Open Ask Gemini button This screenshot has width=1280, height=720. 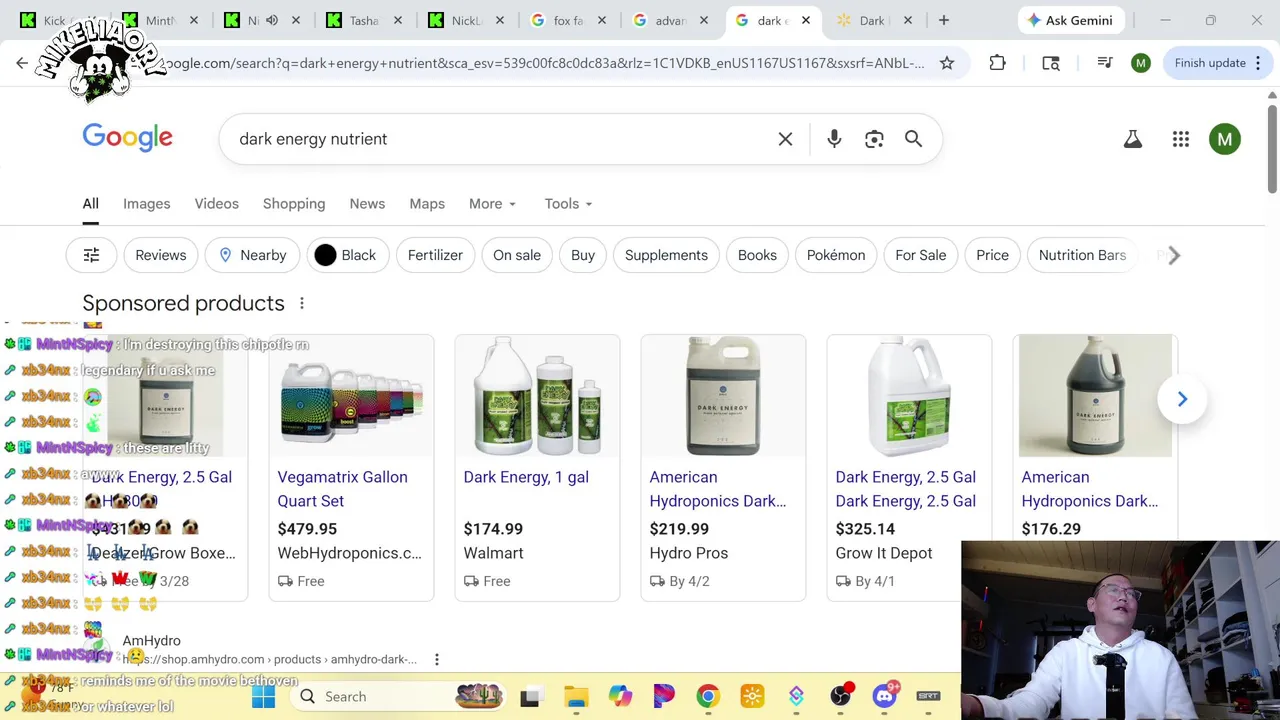pos(1069,20)
